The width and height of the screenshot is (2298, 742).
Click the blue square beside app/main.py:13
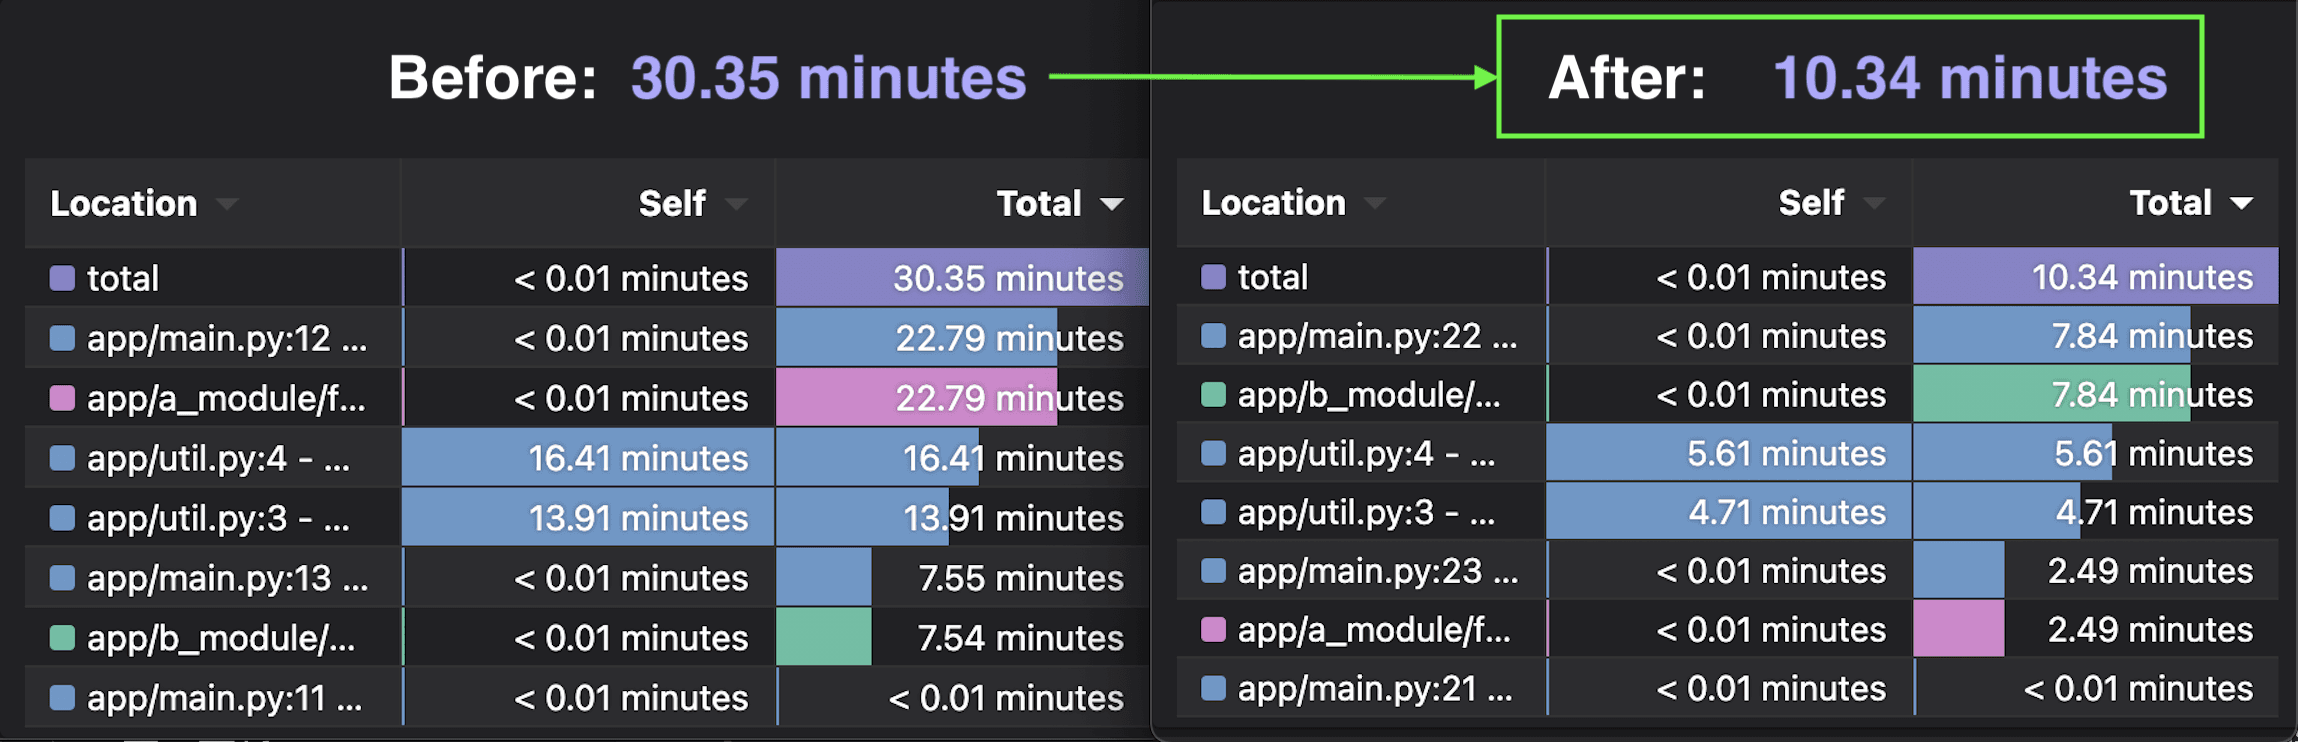(62, 578)
